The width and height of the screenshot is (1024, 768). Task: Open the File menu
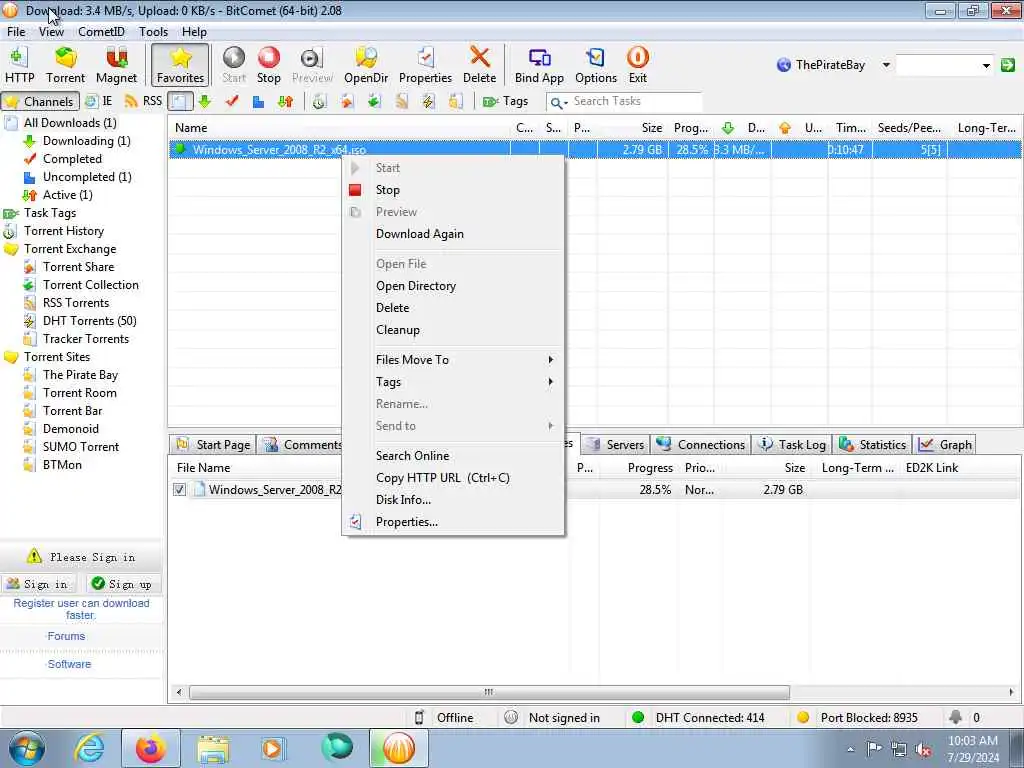(x=16, y=31)
